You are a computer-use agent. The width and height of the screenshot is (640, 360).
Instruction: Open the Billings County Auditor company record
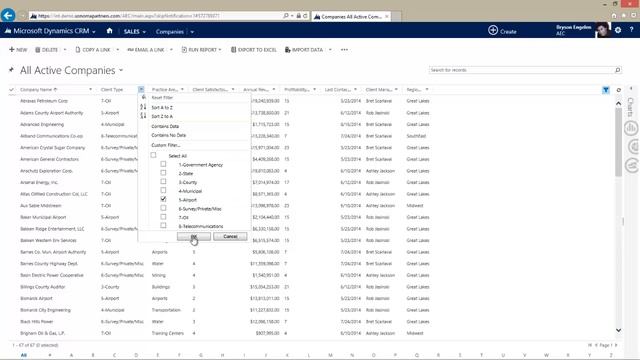43,287
